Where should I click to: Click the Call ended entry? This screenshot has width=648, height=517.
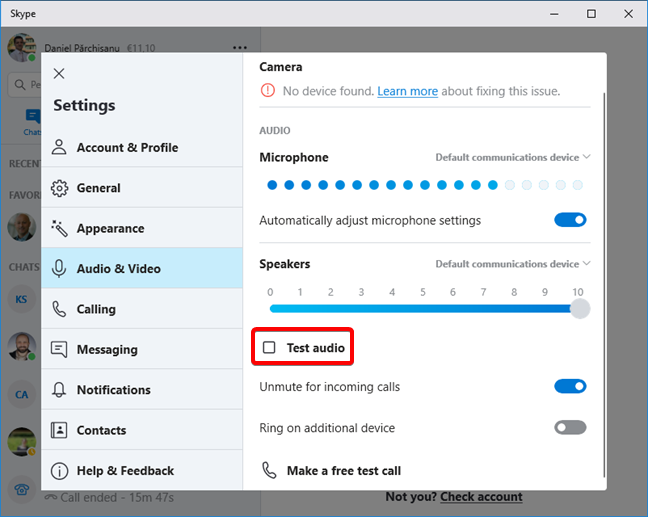[x=110, y=498]
